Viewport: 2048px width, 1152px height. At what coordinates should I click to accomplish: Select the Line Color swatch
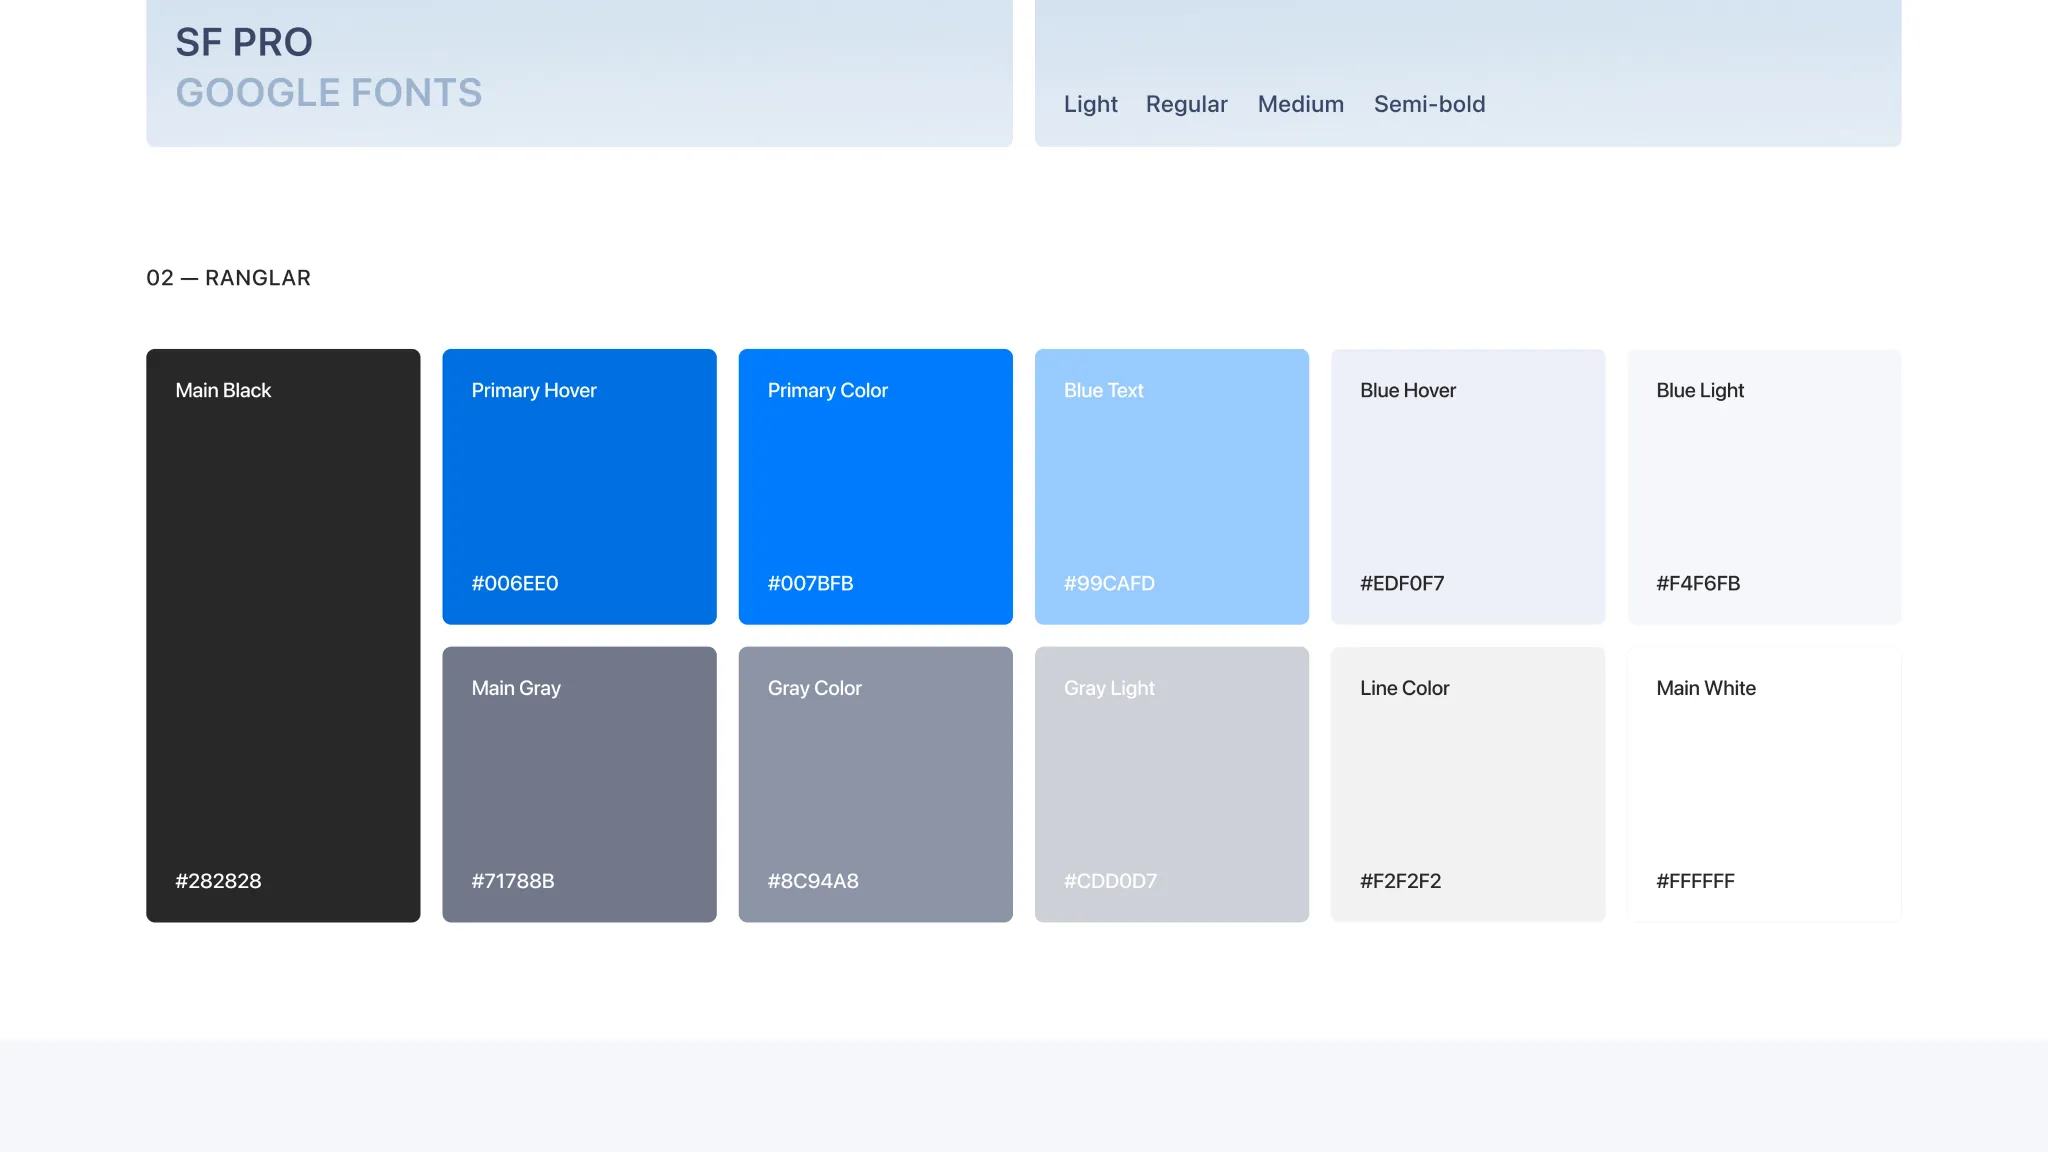1467,784
